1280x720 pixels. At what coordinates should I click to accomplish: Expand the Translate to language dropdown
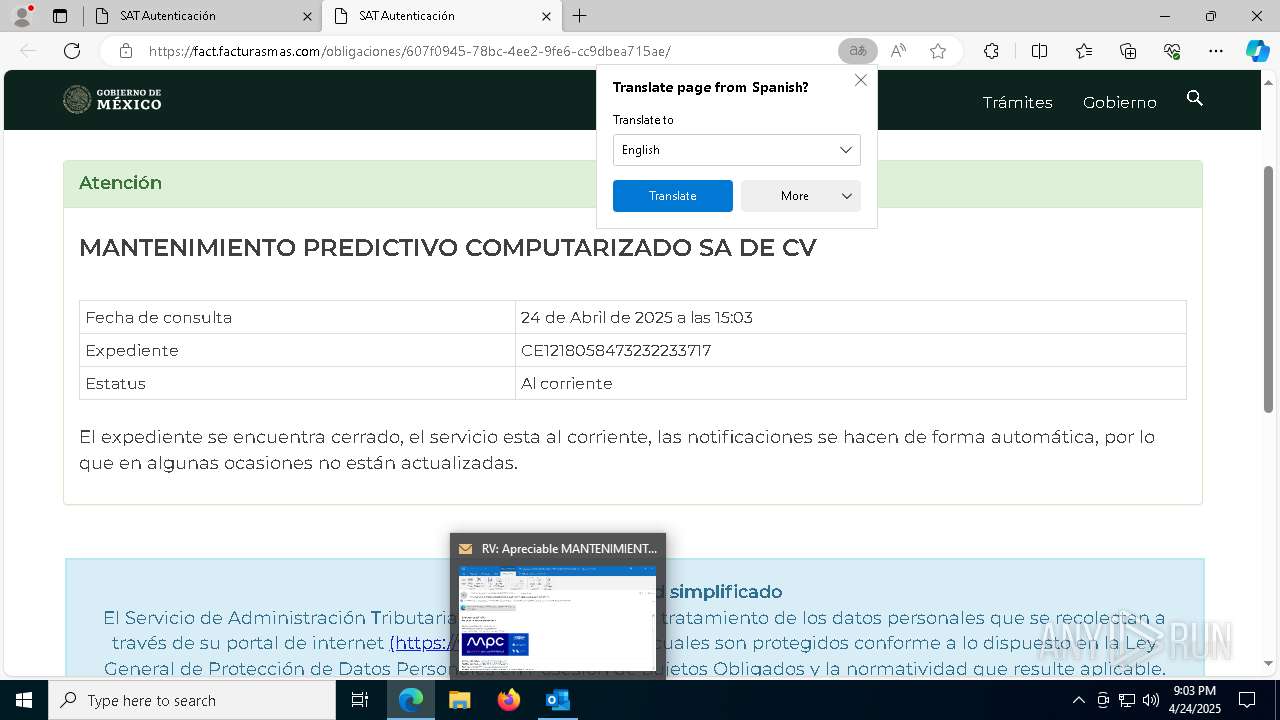click(x=737, y=150)
